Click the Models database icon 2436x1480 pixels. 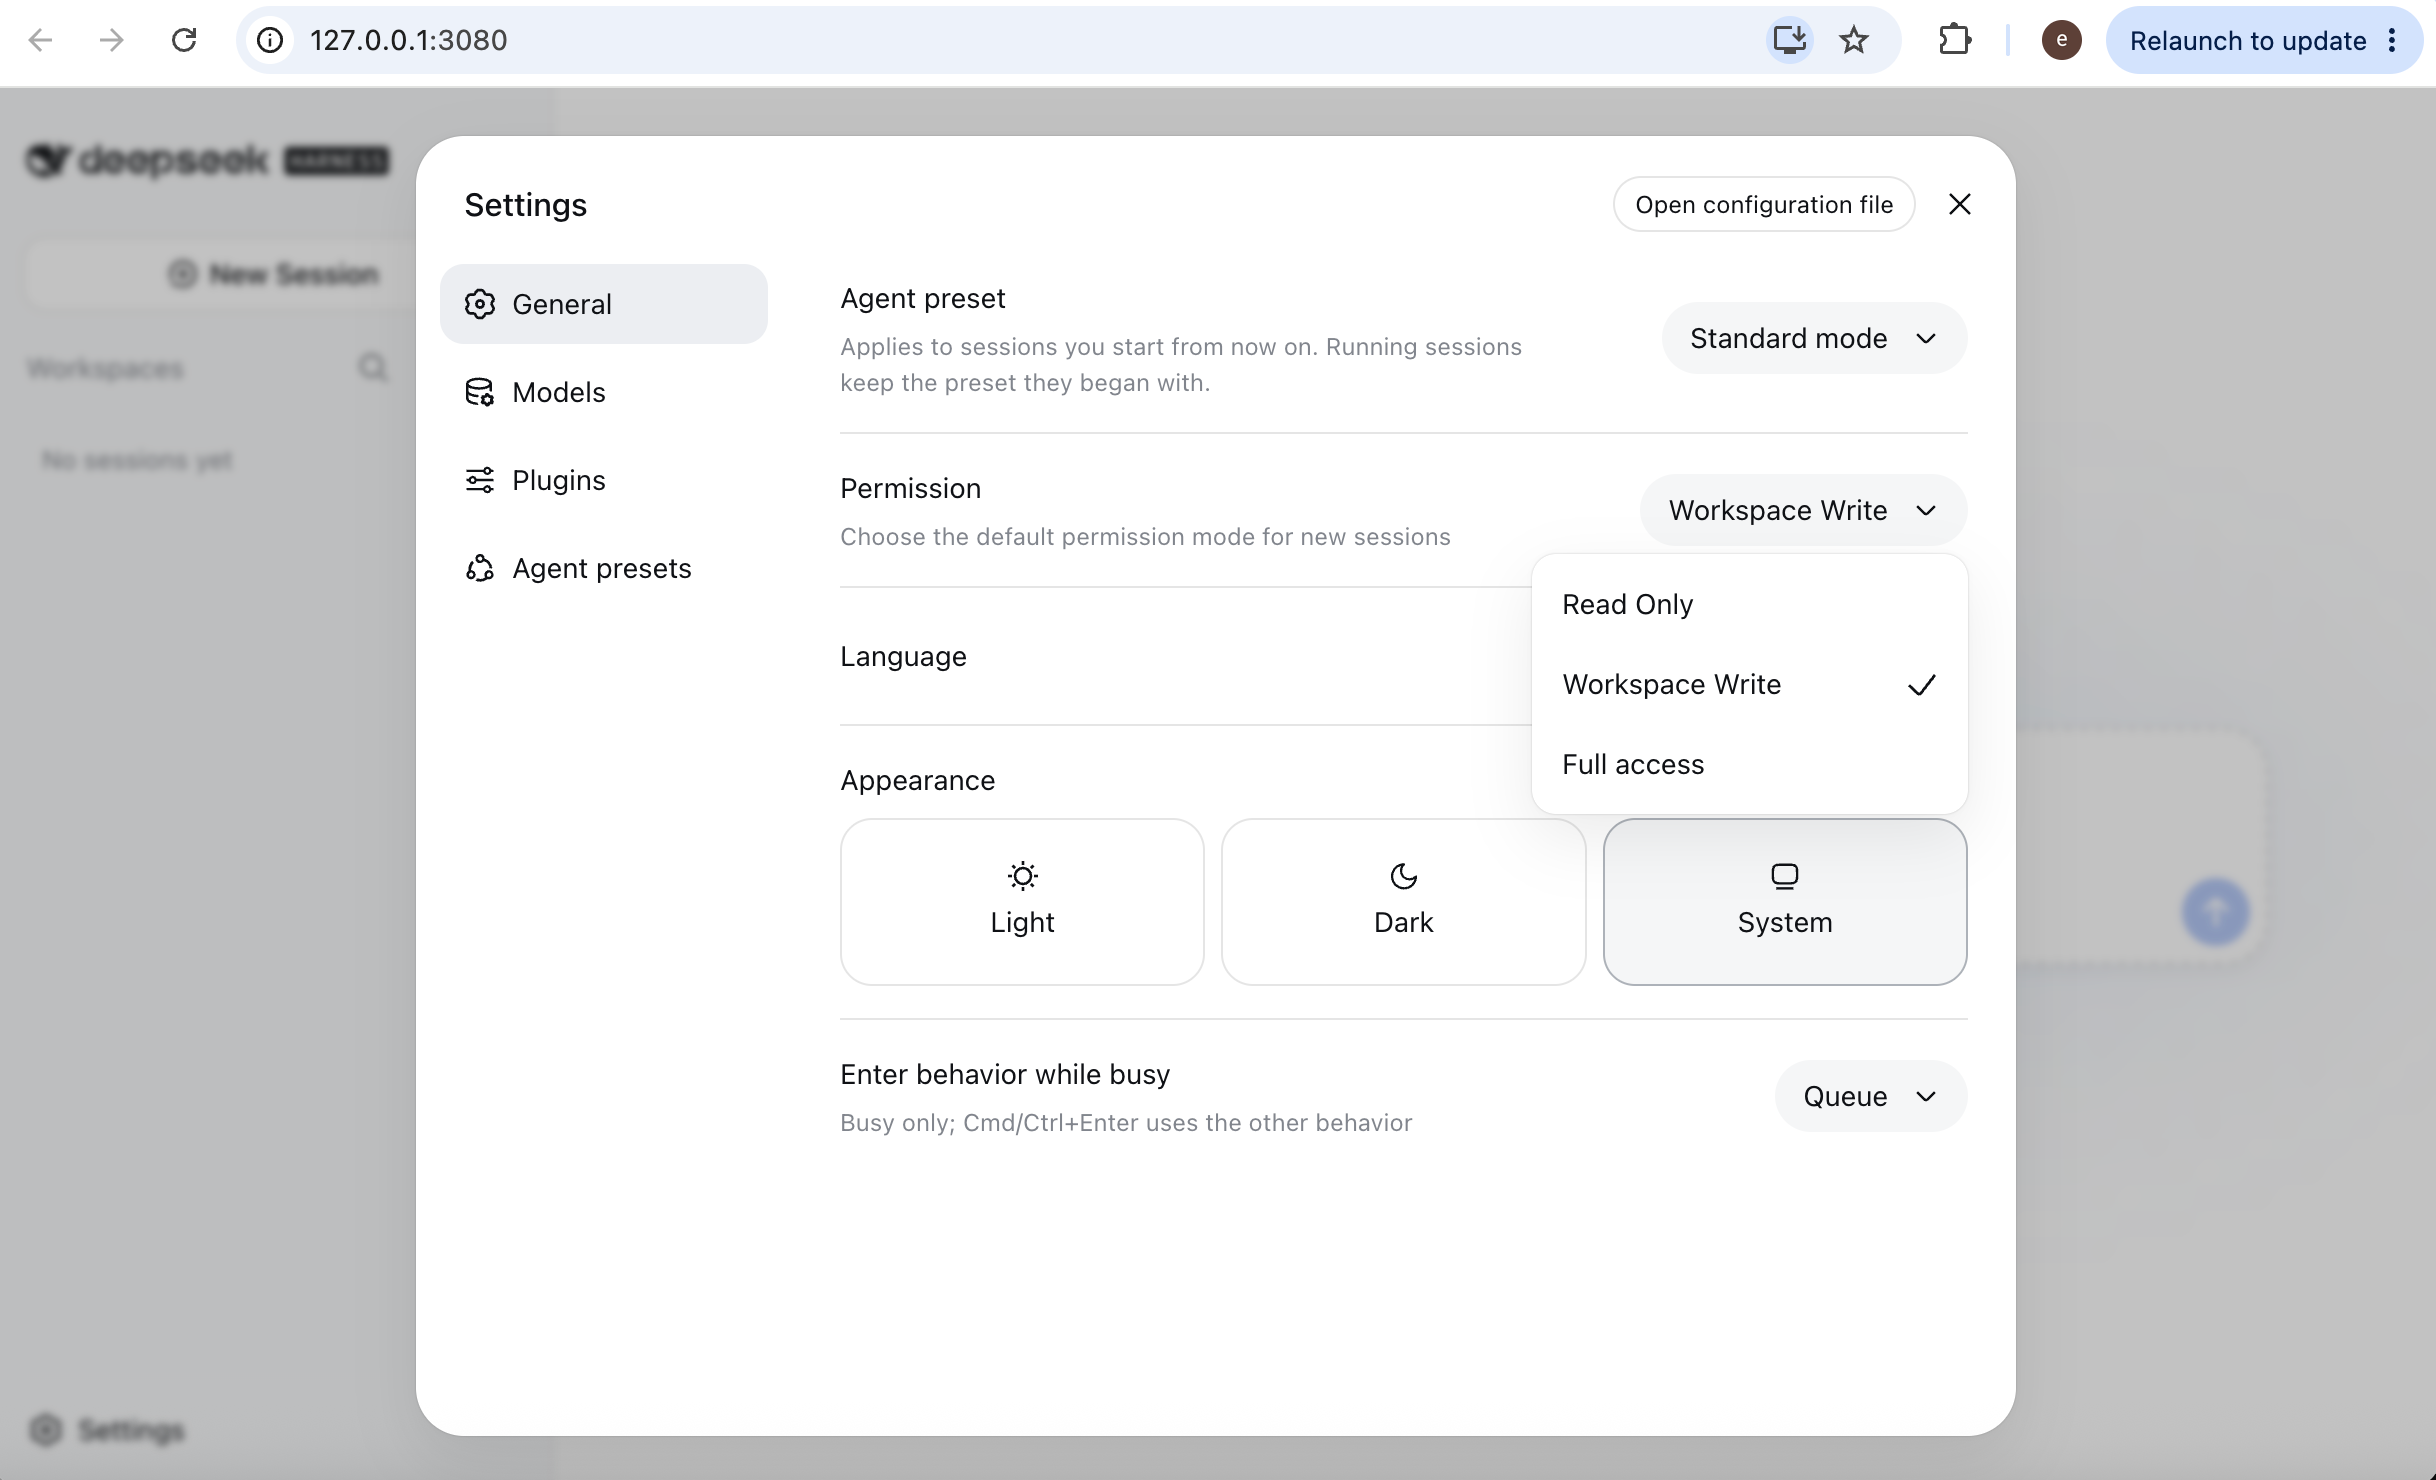[x=480, y=392]
